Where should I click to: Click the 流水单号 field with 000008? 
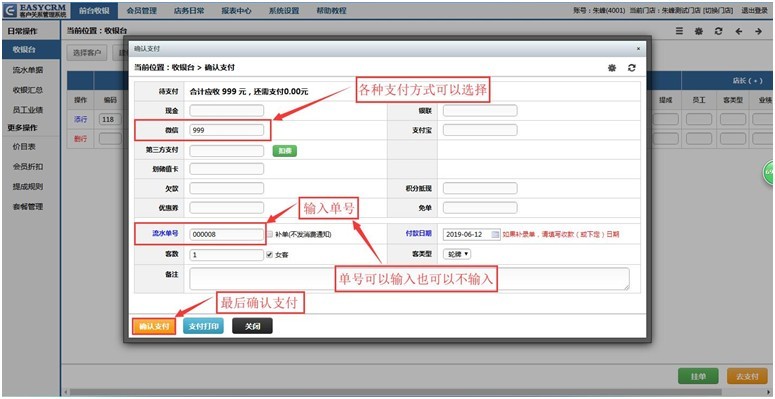227,235
